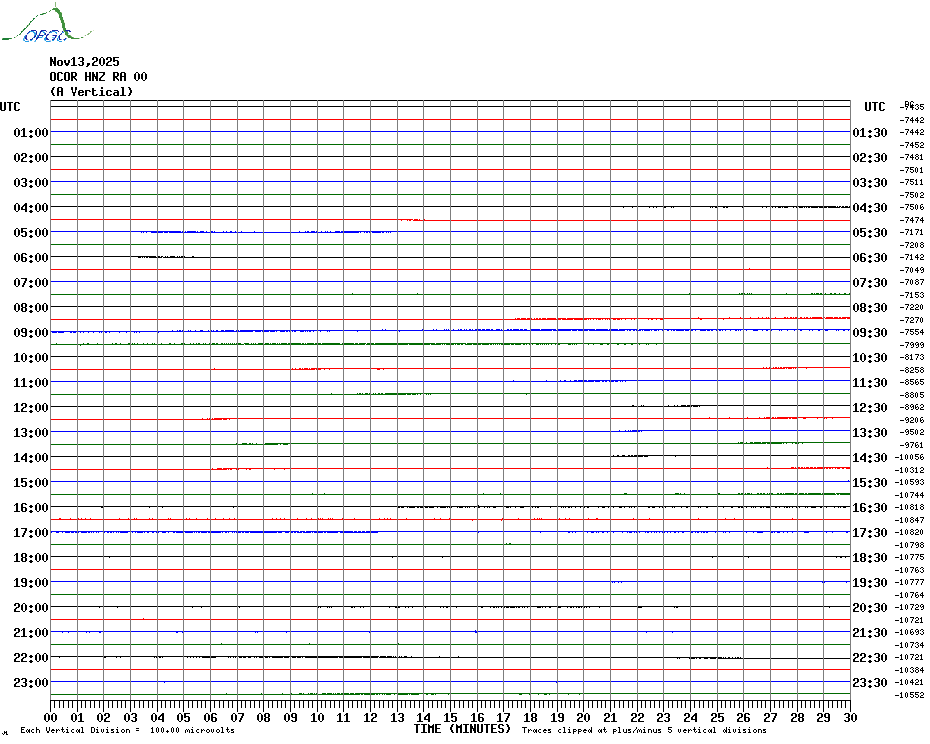
Task: Select the 01:00 time label
Action: [31, 132]
